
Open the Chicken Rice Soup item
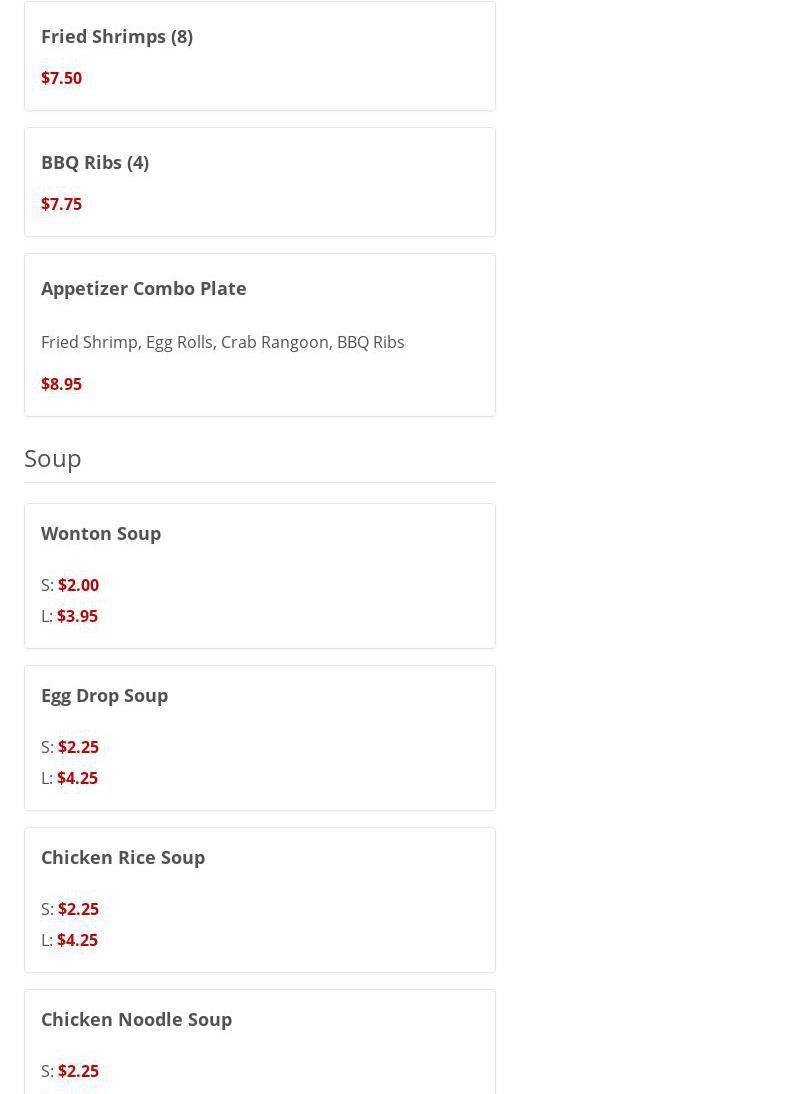click(x=123, y=857)
